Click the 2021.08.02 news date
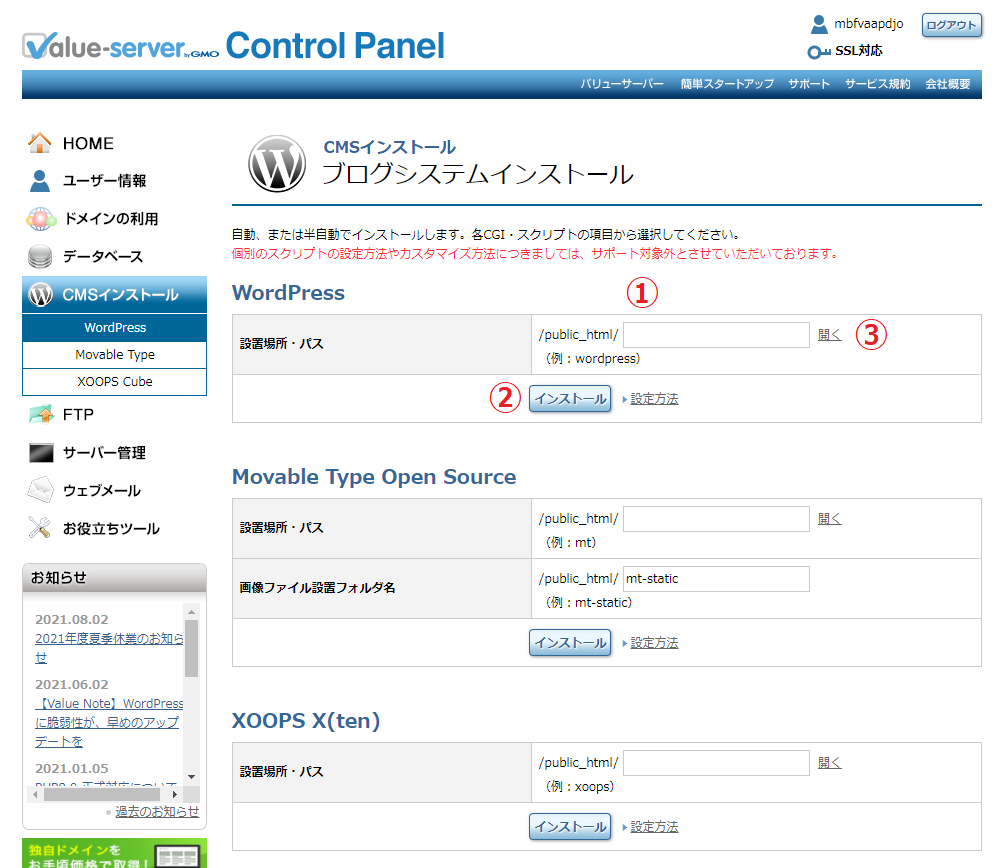This screenshot has height=868, width=995. 72,619
